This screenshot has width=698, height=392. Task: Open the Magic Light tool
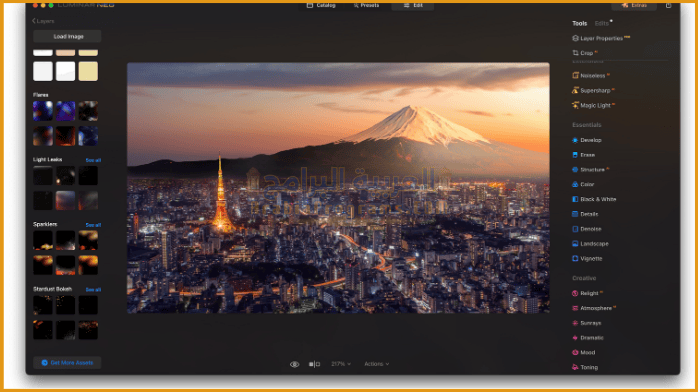tap(593, 105)
